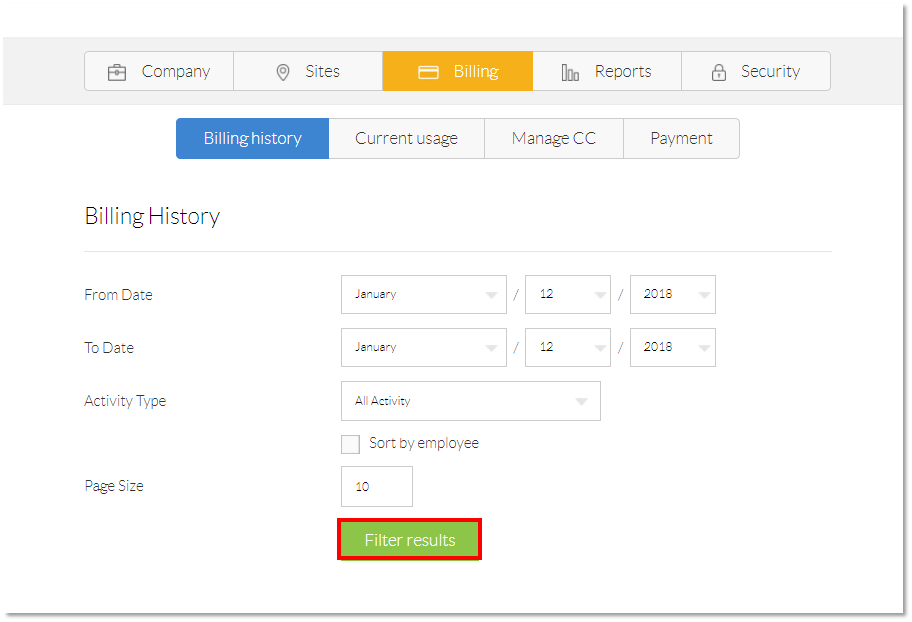Click the credit card icon on Billing tab

pos(429,72)
